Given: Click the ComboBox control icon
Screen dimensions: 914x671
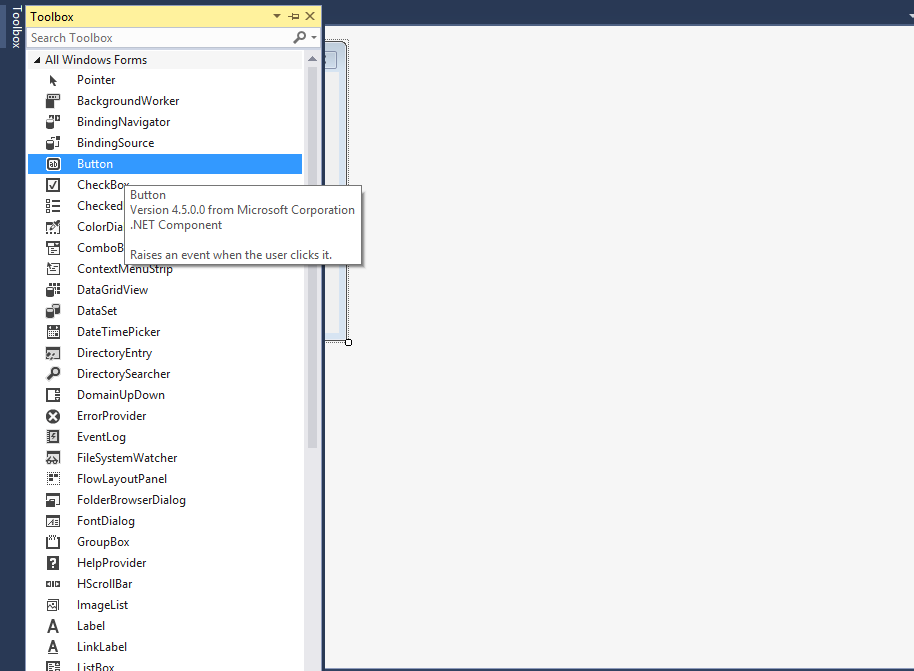Looking at the screenshot, I should (x=53, y=248).
